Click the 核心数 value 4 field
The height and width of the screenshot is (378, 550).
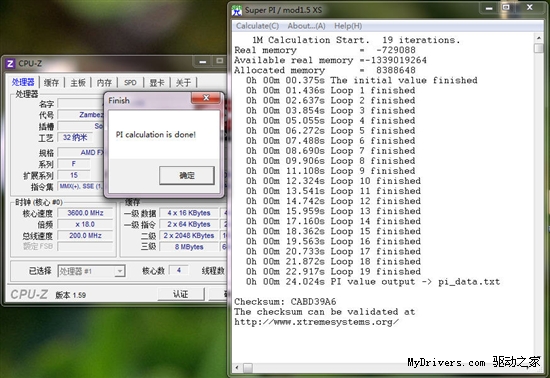point(179,270)
